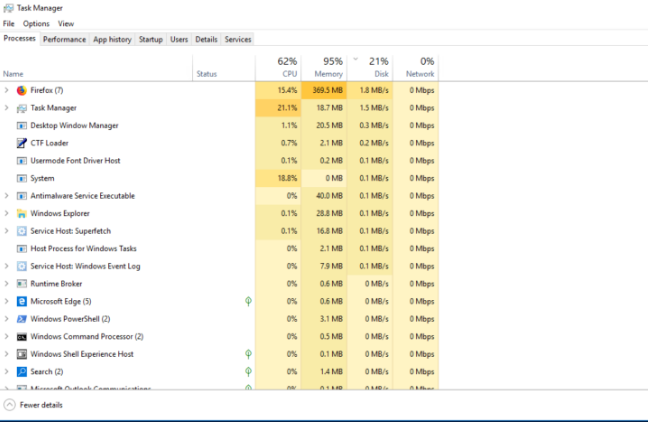Expand Antimalware Service Executable

coord(6,195)
